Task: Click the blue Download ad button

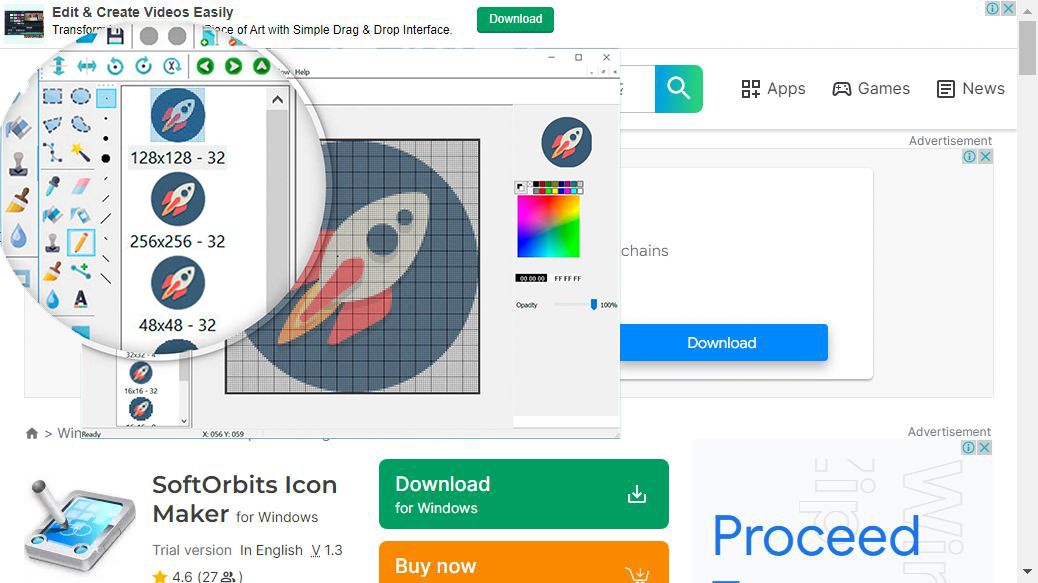Action: pos(721,343)
